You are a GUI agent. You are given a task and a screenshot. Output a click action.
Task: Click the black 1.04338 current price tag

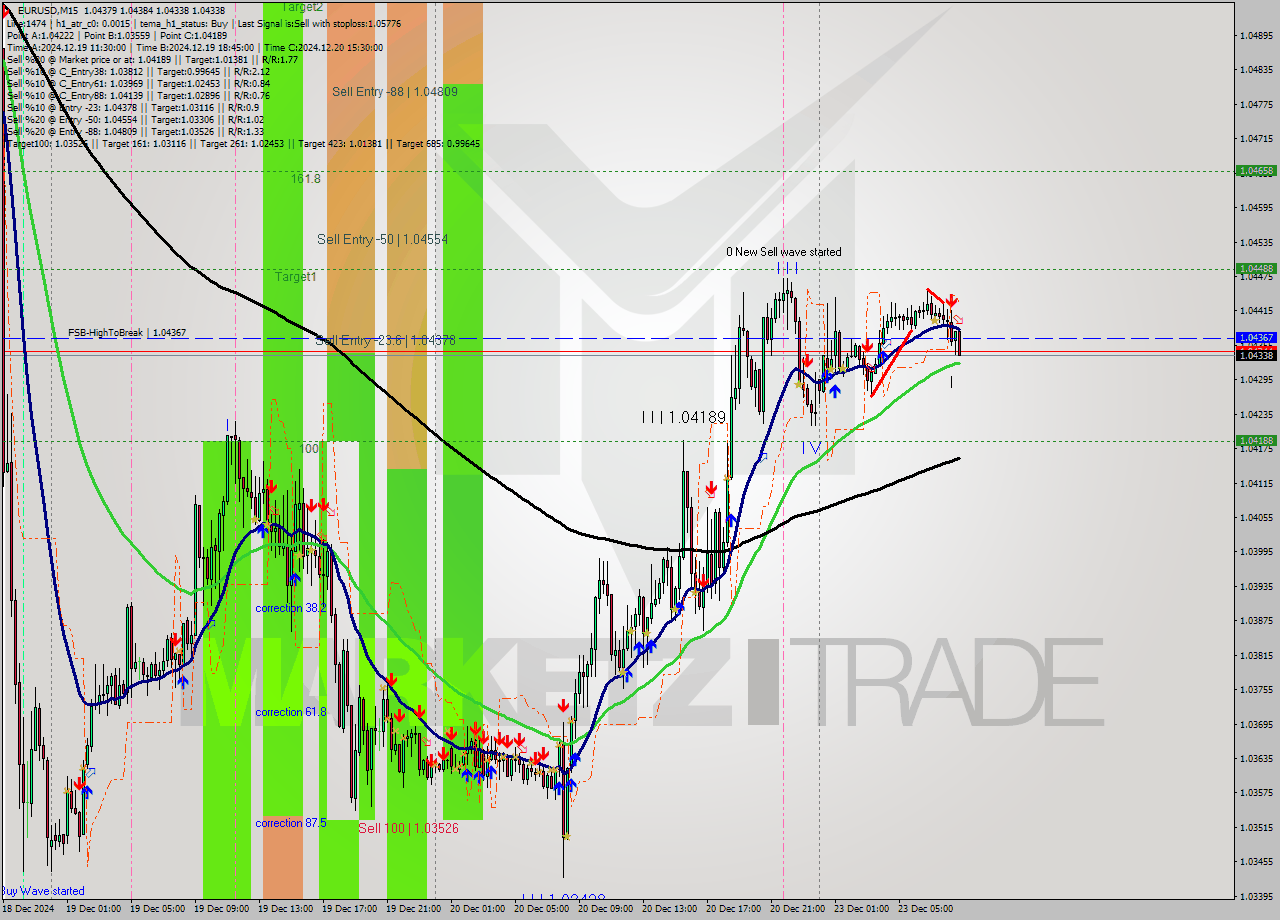click(1256, 355)
